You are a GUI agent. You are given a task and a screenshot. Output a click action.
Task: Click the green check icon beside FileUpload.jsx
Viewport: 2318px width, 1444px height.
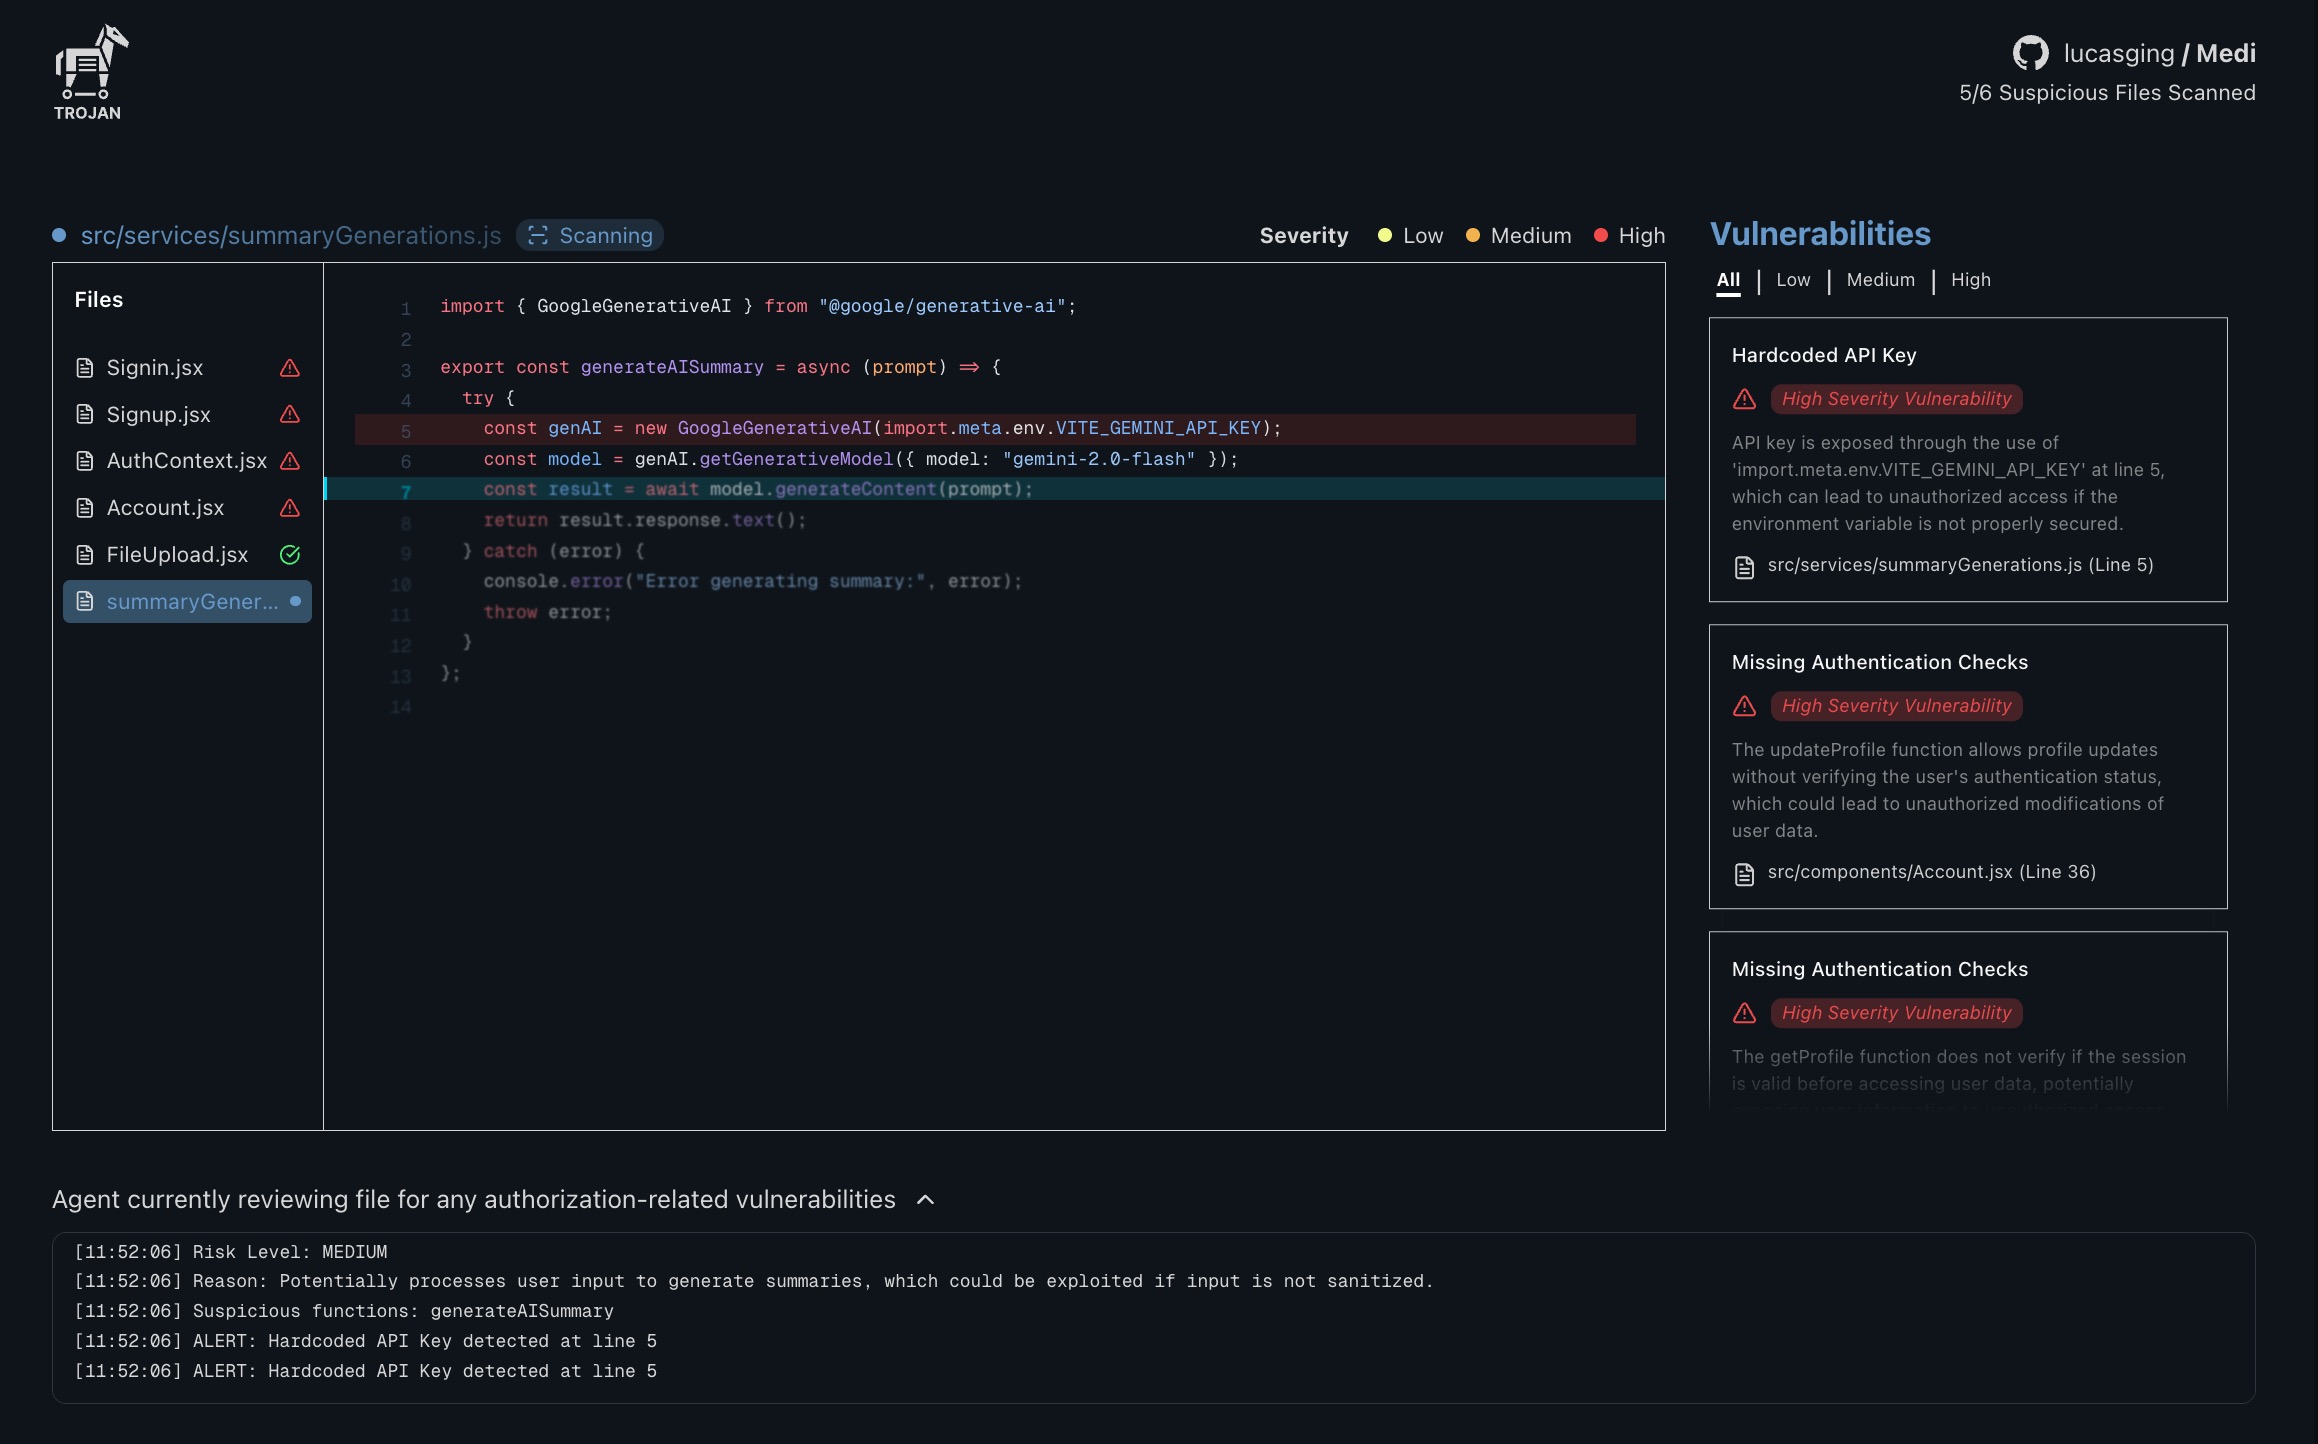290,555
